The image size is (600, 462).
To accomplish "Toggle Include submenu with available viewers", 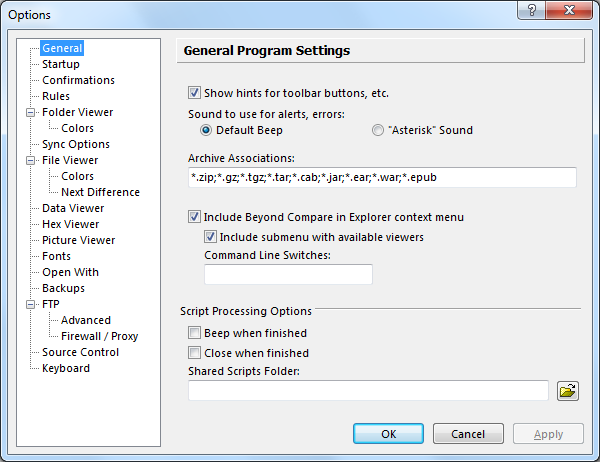I will coord(211,237).
